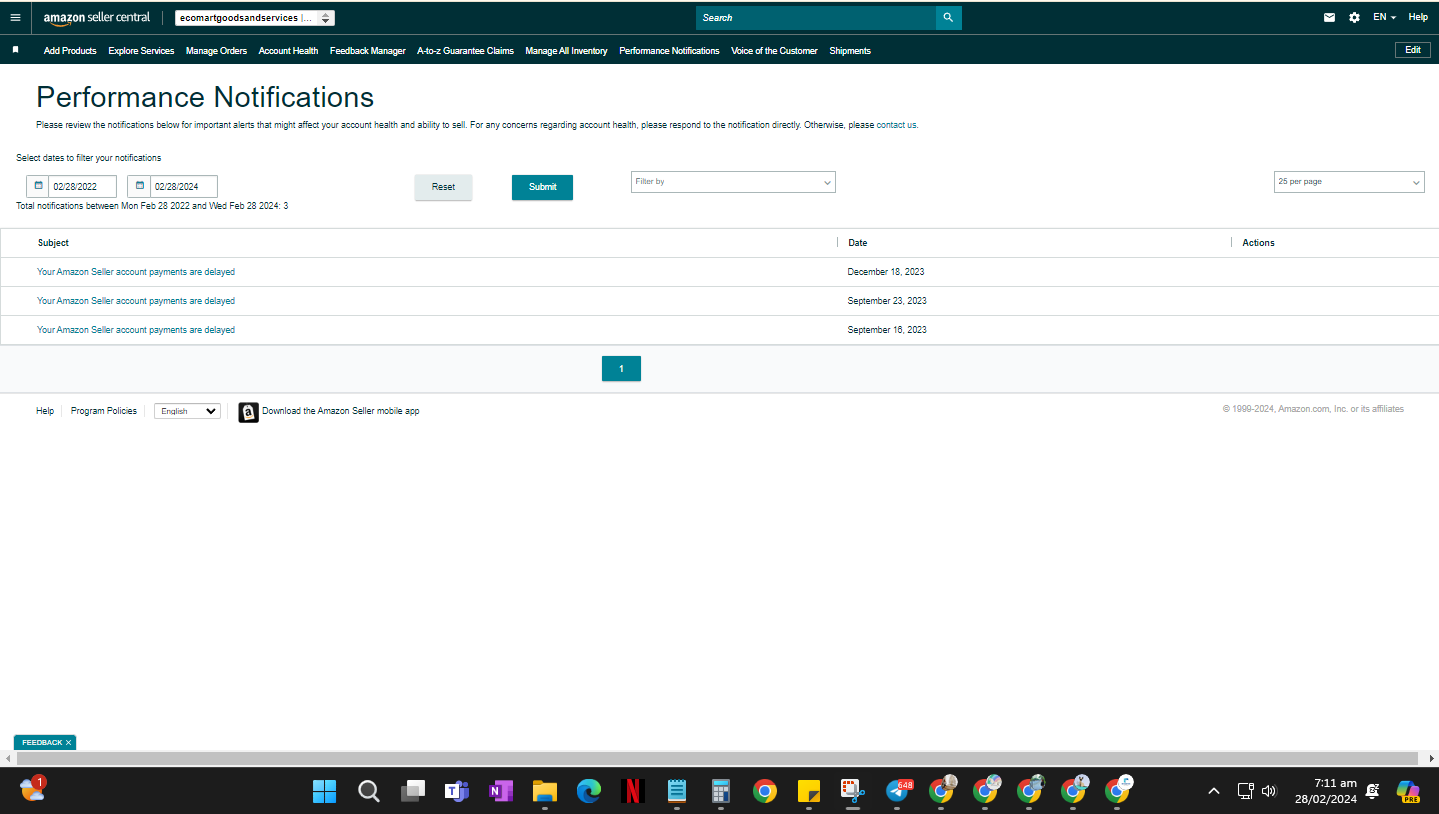Viewport: 1439px width, 814px height.
Task: Open Account Health page
Action: coord(288,51)
